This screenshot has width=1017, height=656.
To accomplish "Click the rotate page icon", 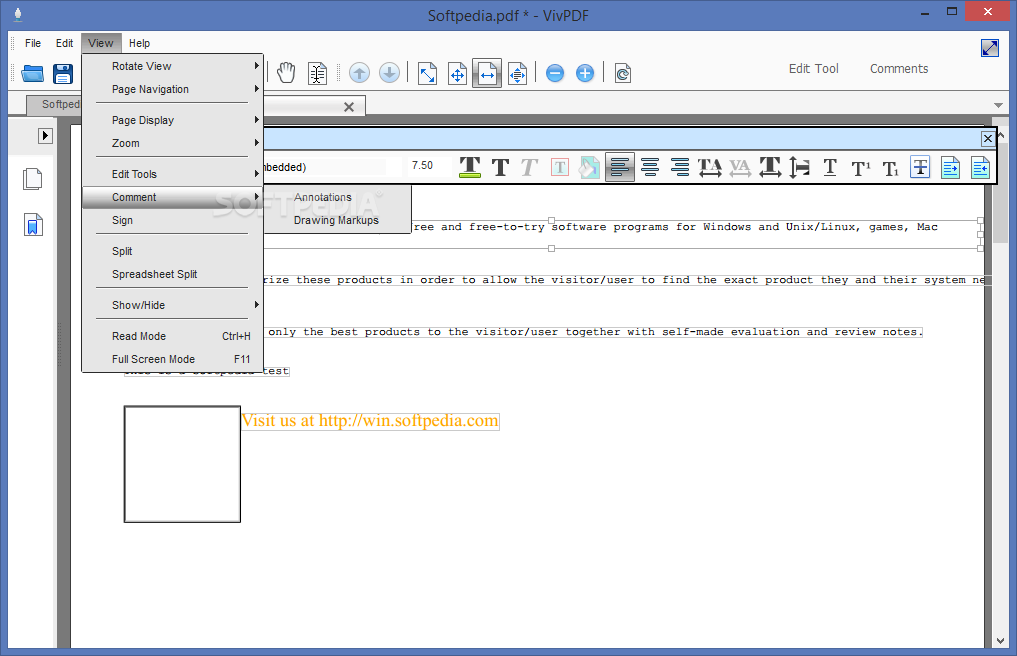I will coord(623,73).
